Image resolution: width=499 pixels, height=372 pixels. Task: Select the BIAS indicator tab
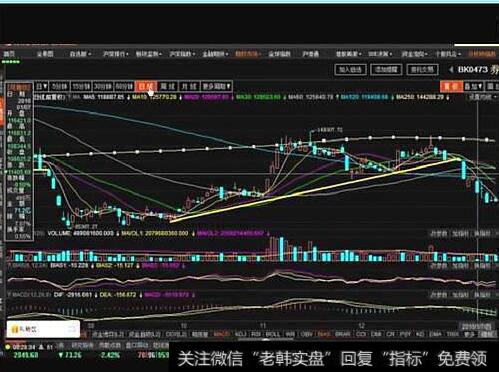324,334
